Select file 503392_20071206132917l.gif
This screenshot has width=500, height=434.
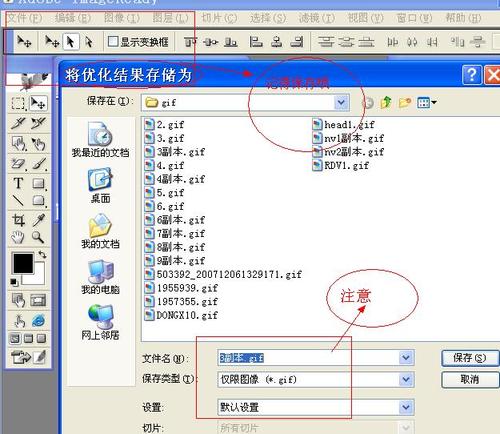click(223, 274)
